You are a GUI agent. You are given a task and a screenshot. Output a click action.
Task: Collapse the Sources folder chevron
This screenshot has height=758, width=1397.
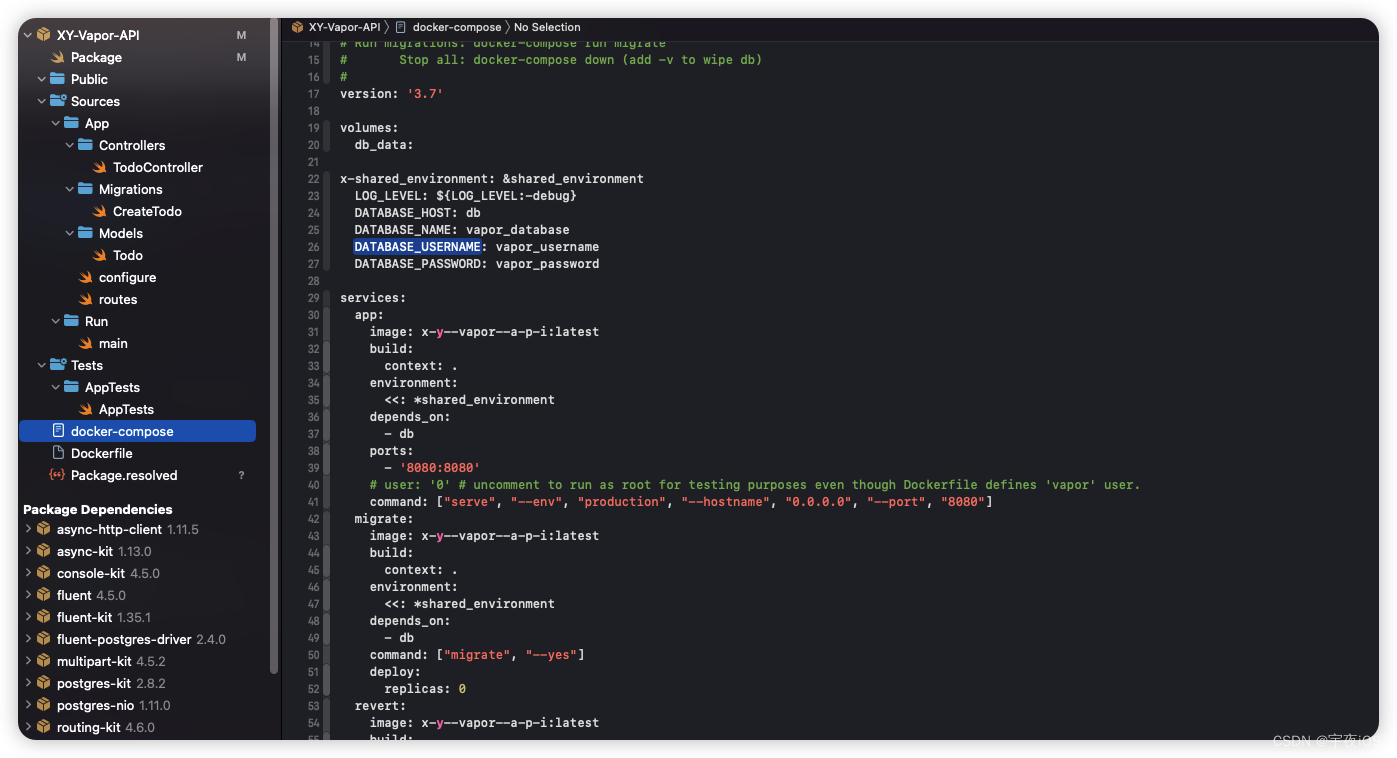pyautogui.click(x=42, y=101)
